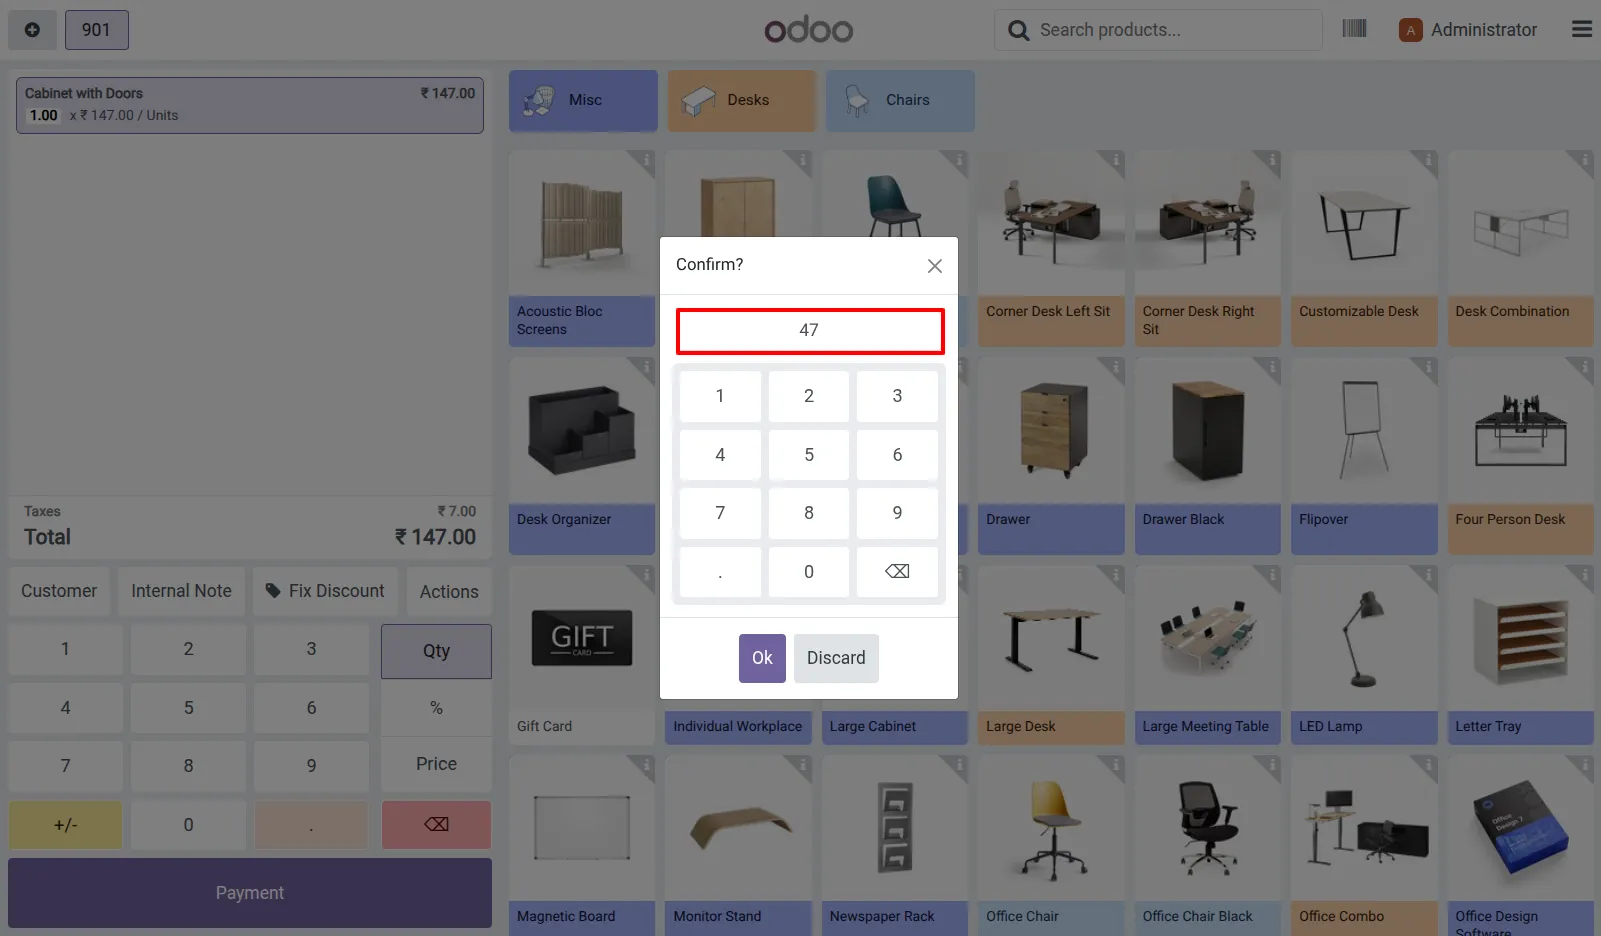Screen dimensions: 1601x936
Task: Click the Fix Discount tag button
Action: [325, 591]
